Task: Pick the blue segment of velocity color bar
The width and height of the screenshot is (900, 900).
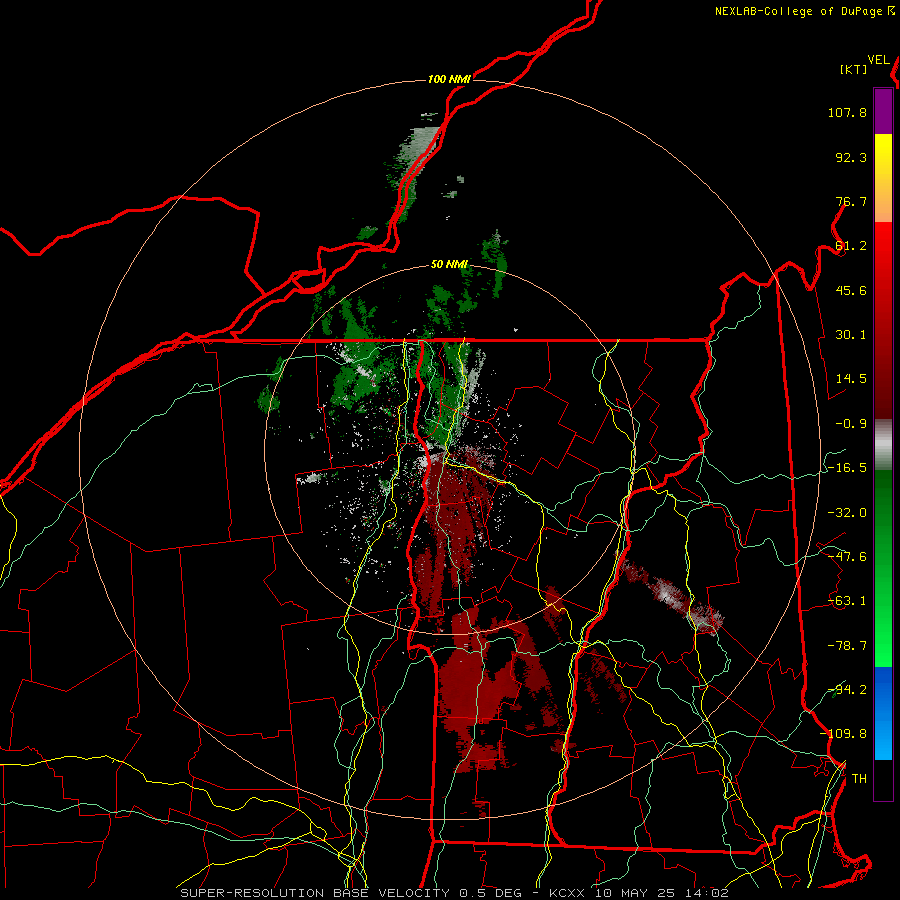Action: (x=883, y=713)
